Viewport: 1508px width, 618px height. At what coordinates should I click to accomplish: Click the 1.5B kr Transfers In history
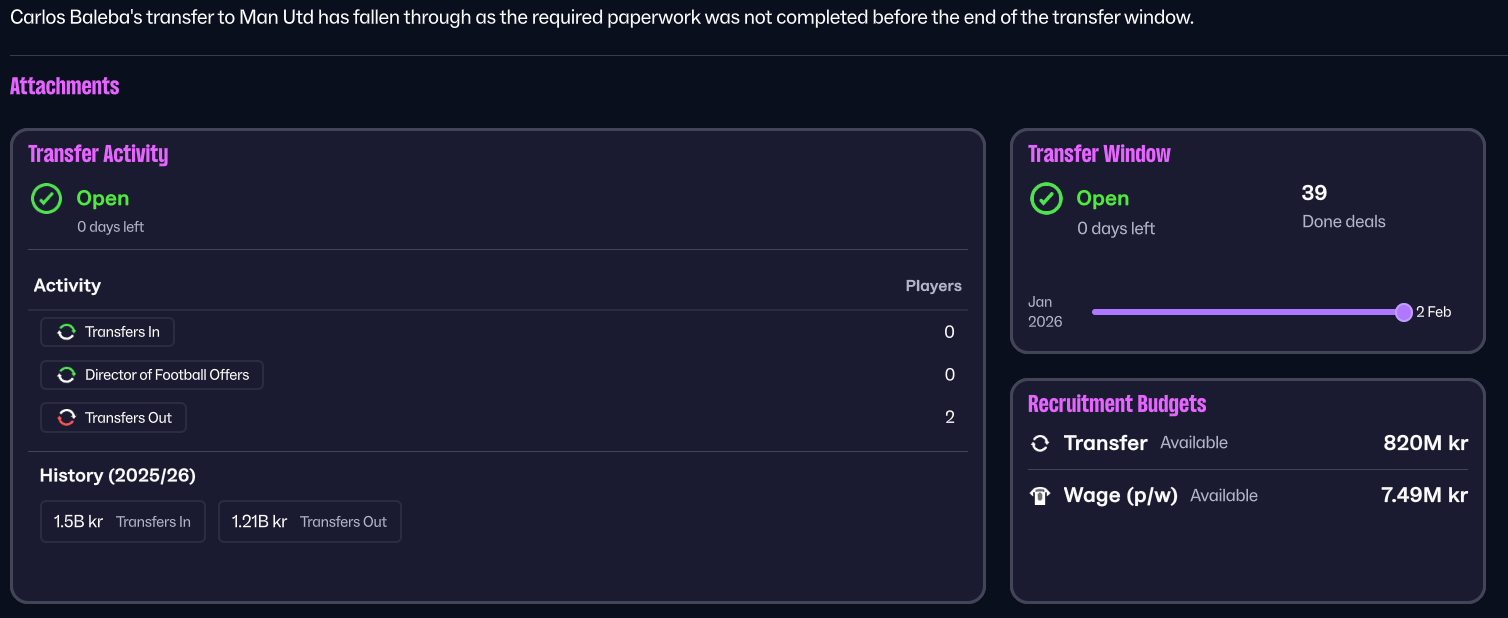[122, 522]
